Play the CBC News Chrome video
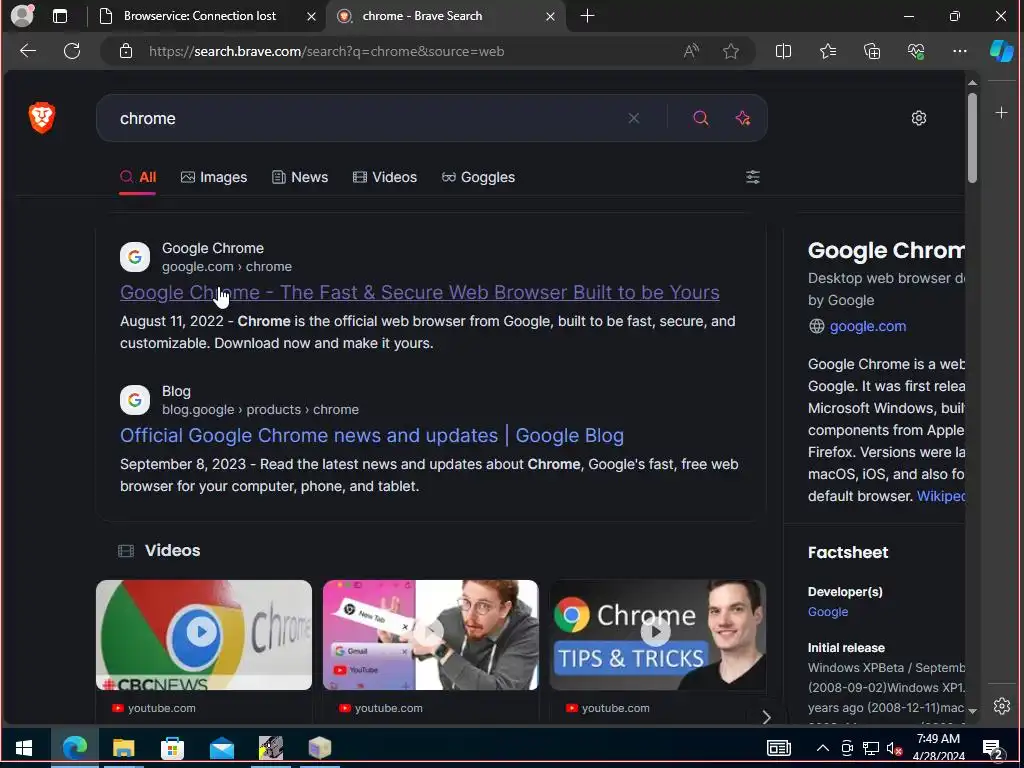 click(204, 634)
